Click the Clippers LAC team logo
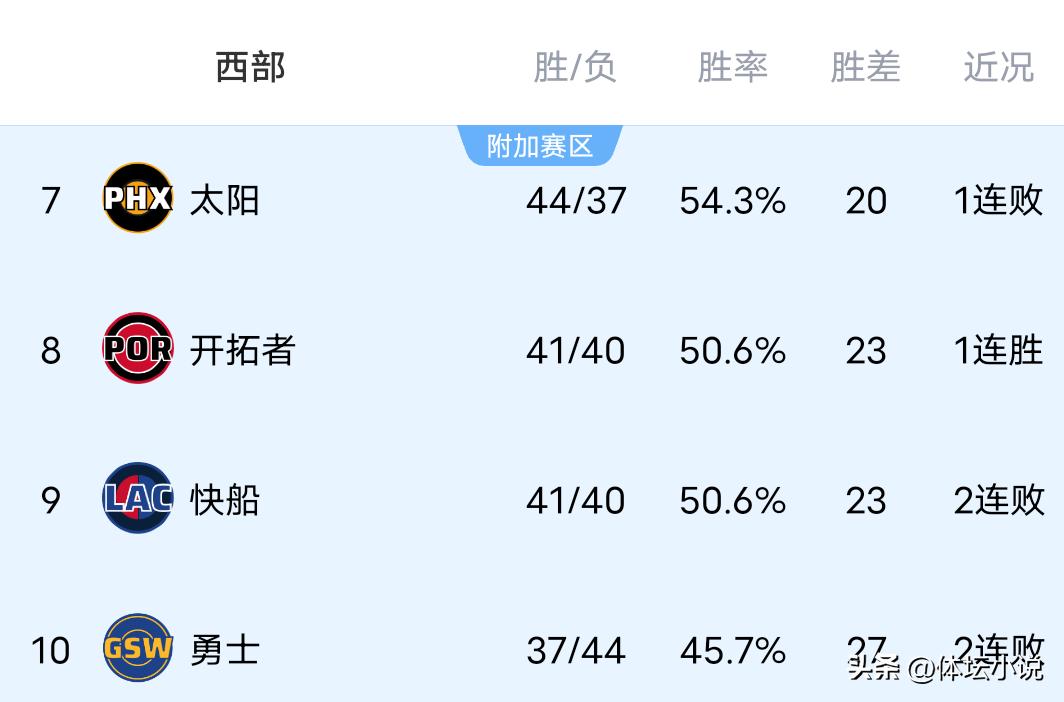 [x=138, y=498]
